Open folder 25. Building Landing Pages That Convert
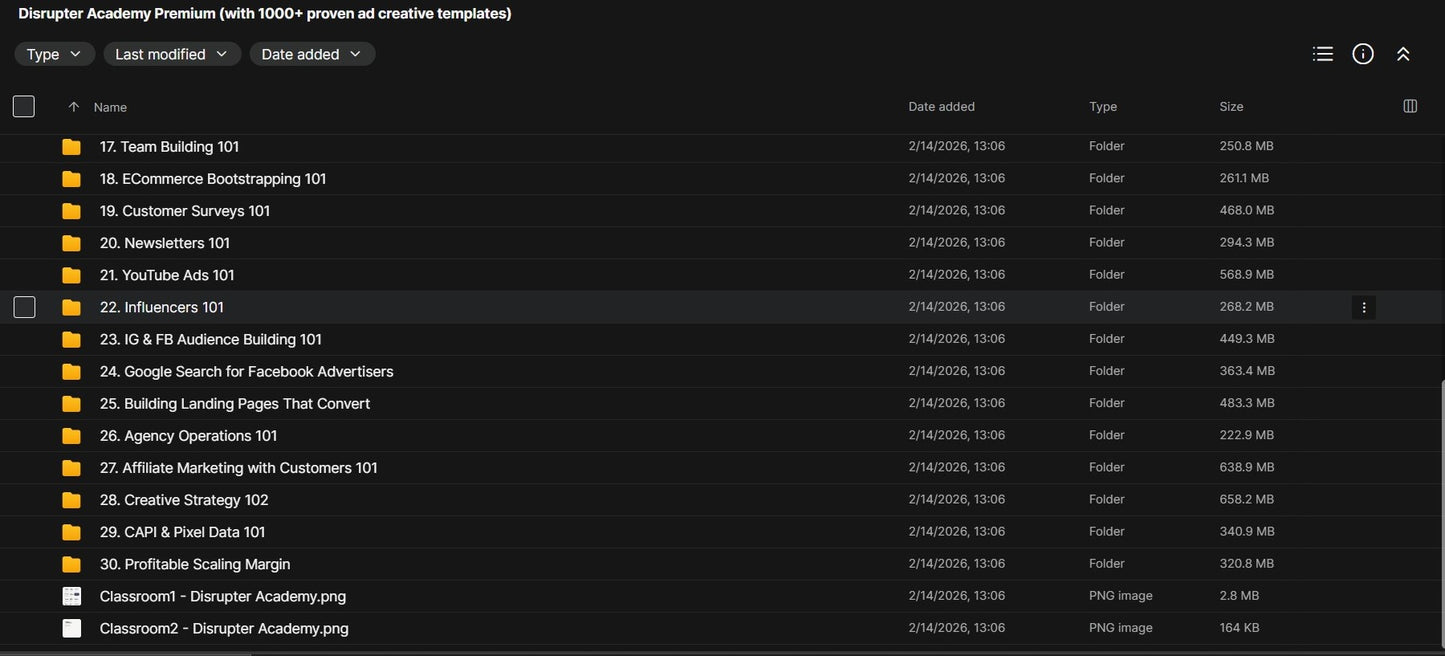This screenshot has height=656, width=1445. (x=235, y=404)
